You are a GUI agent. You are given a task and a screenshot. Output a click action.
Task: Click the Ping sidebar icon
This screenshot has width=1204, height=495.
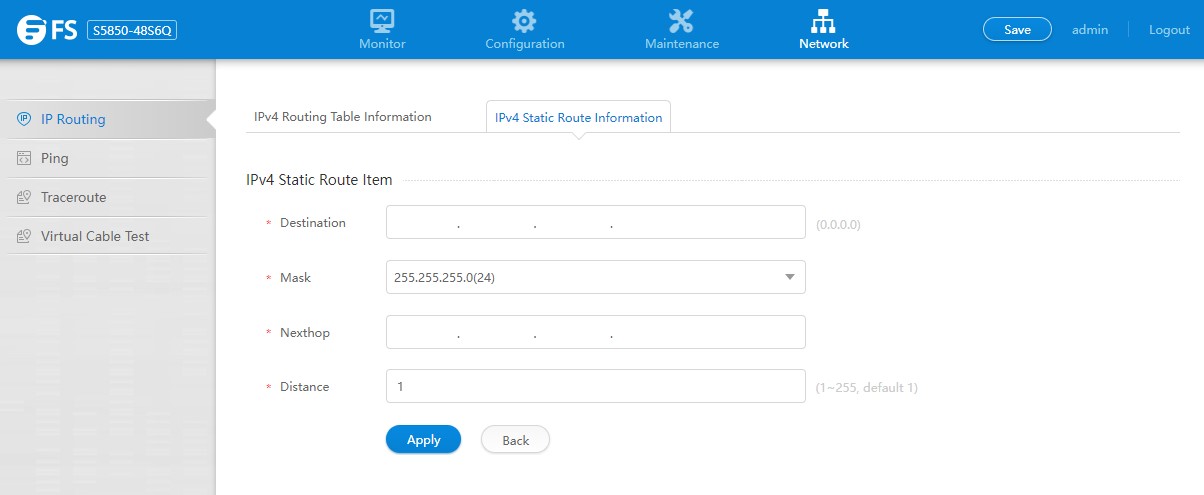[24, 158]
